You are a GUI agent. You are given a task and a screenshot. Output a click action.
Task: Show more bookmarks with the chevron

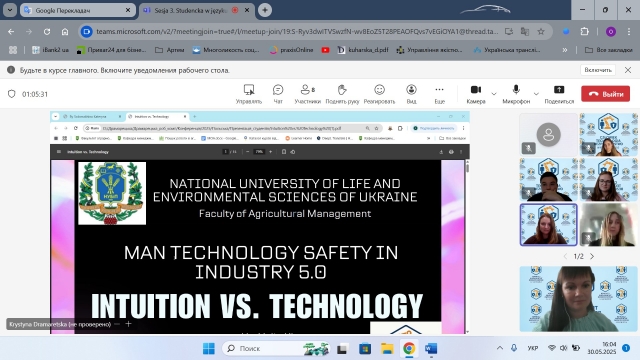[565, 50]
